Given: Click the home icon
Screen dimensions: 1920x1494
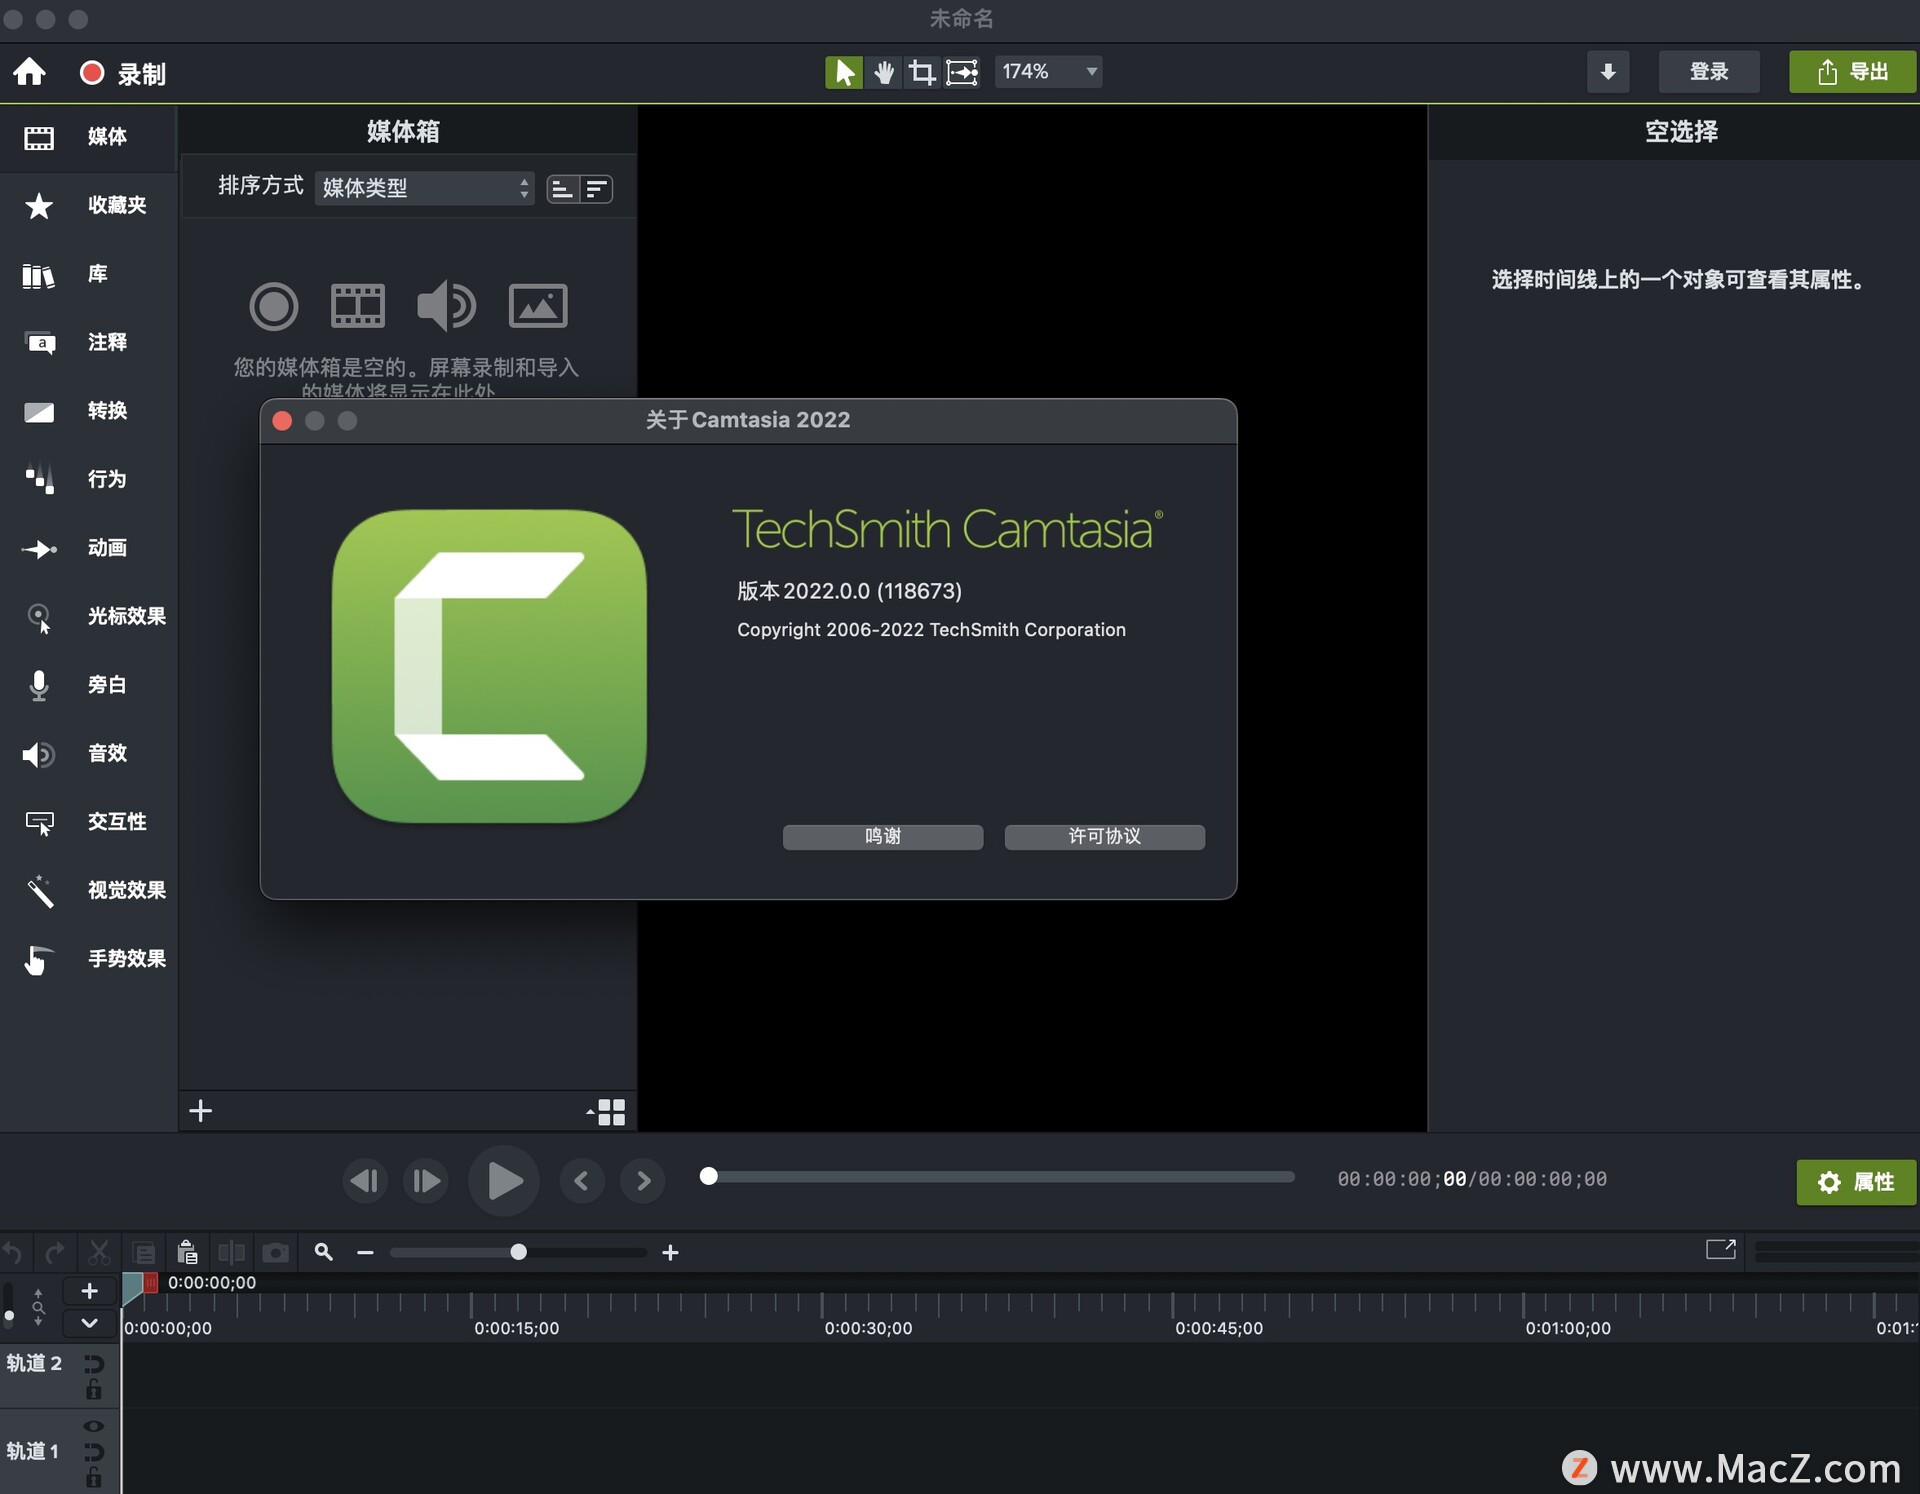Looking at the screenshot, I should 29,72.
